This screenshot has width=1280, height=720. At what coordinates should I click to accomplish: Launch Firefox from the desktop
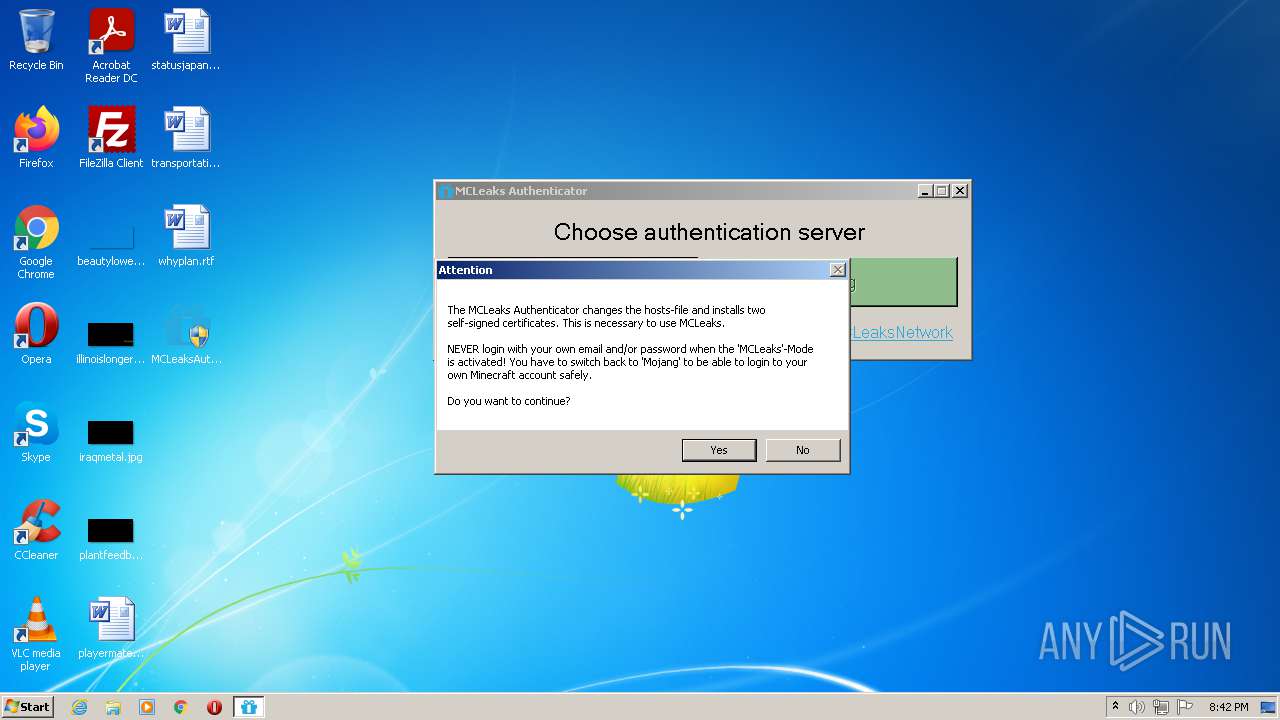pos(36,138)
